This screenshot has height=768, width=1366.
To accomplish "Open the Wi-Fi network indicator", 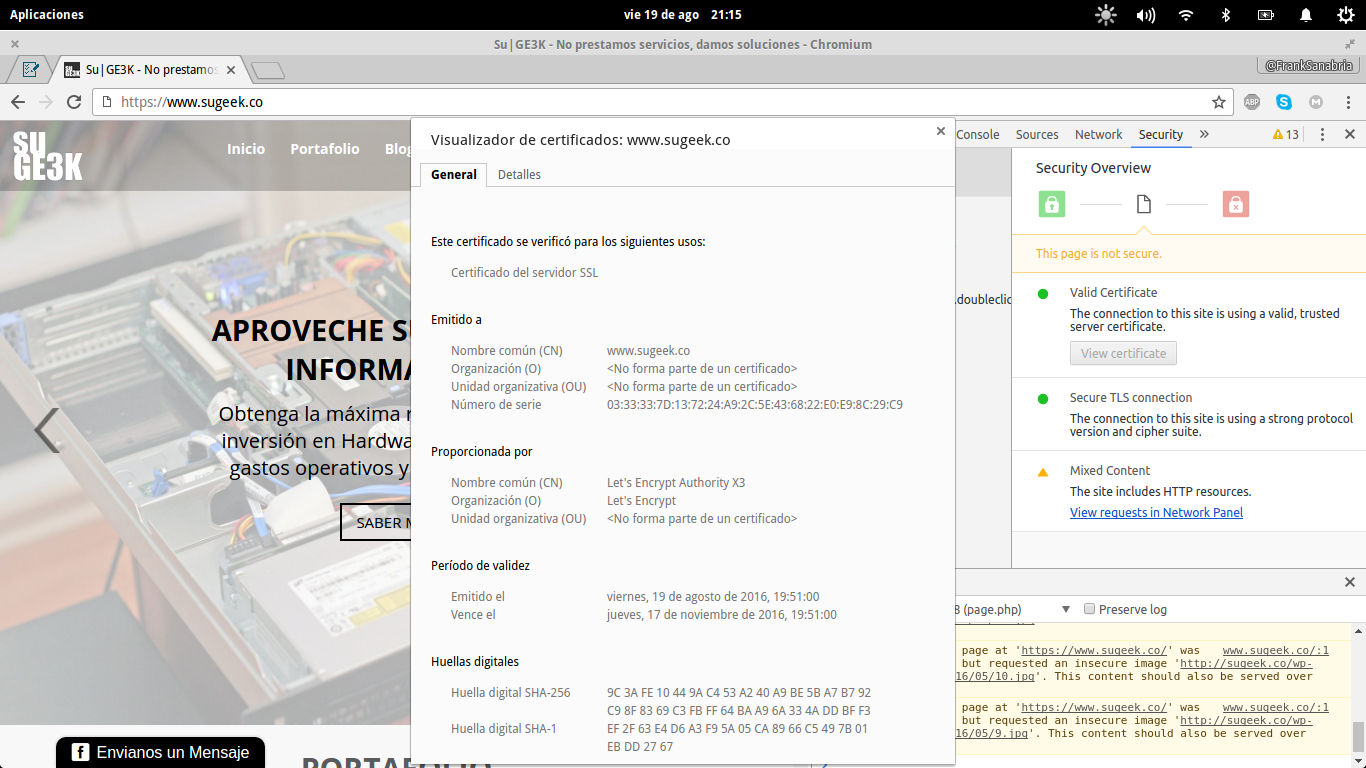I will click(x=1186, y=15).
